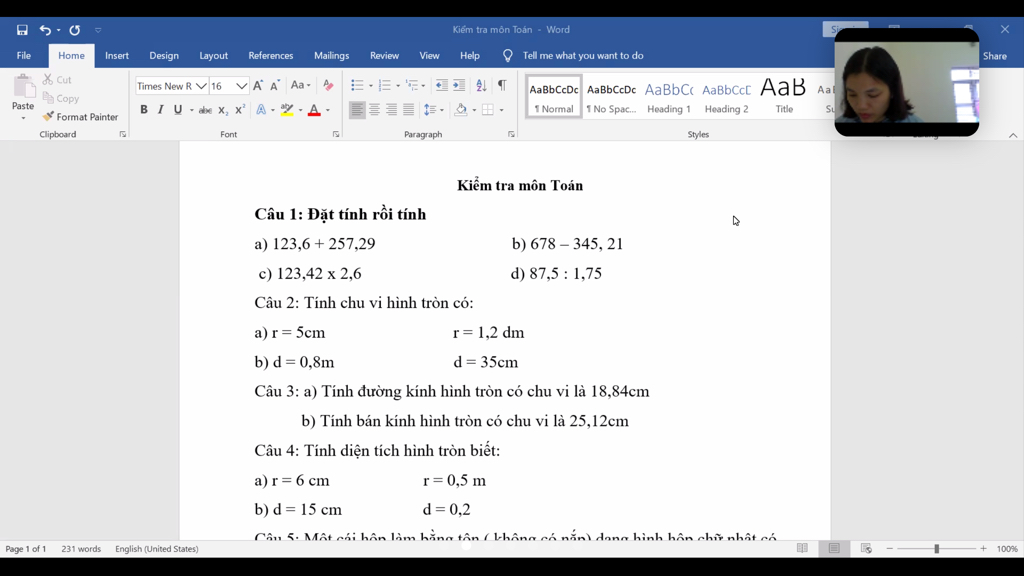1024x576 pixels.
Task: Switch to the Insert tab
Action: [x=117, y=56]
